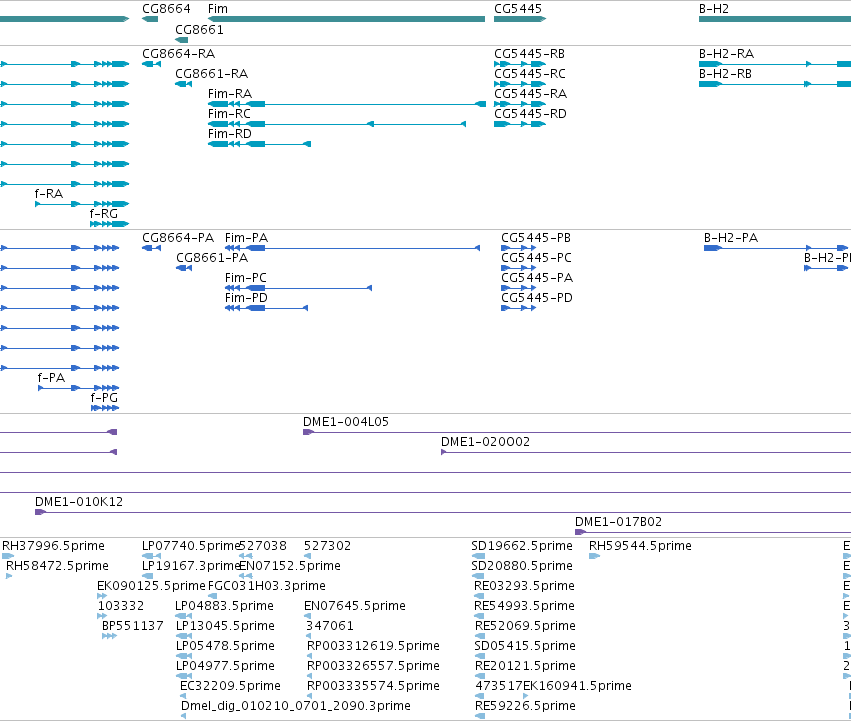Image resolution: width=851 pixels, height=721 pixels.
Task: Open transcript B-H2-RA
Action: tap(726, 54)
